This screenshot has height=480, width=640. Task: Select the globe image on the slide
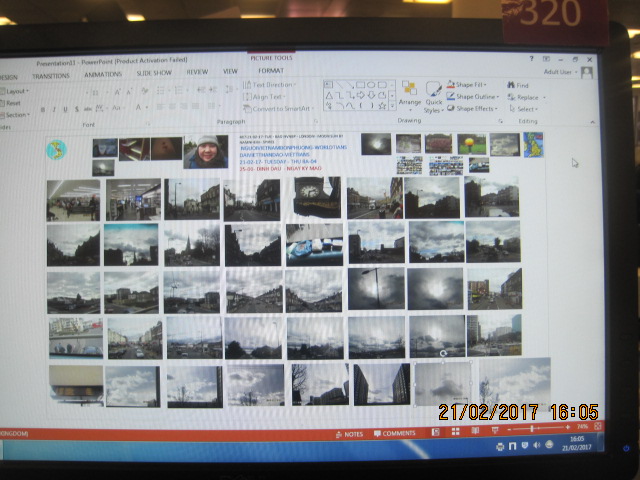point(56,149)
